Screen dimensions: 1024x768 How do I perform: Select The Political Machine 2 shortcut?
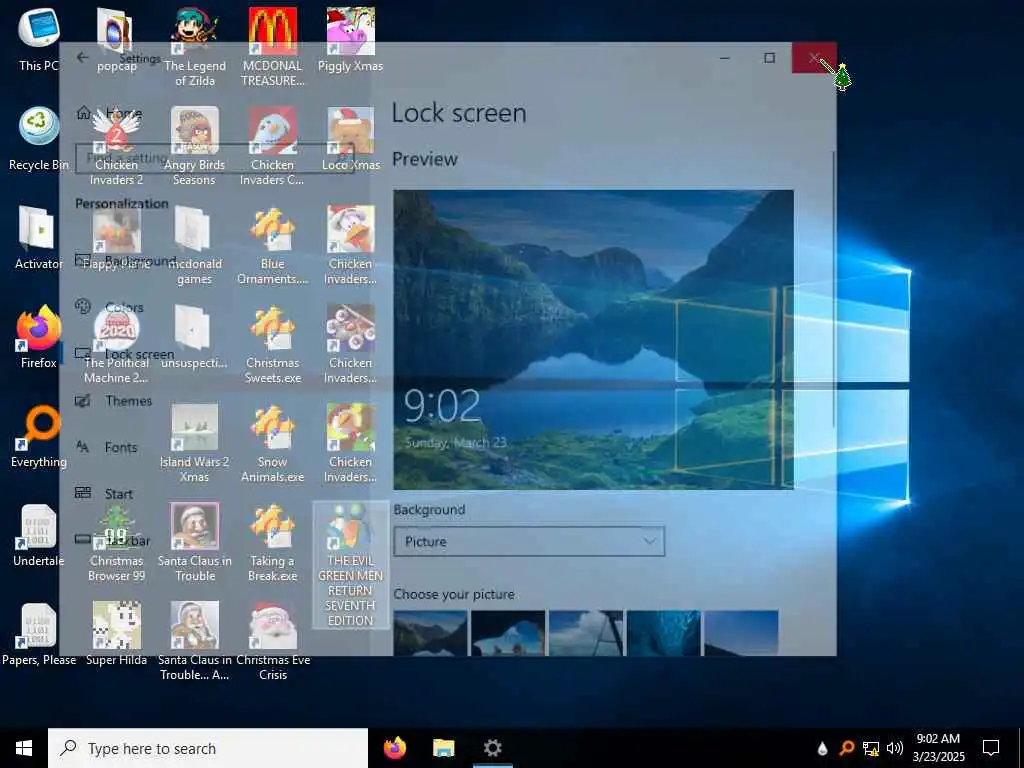[116, 344]
